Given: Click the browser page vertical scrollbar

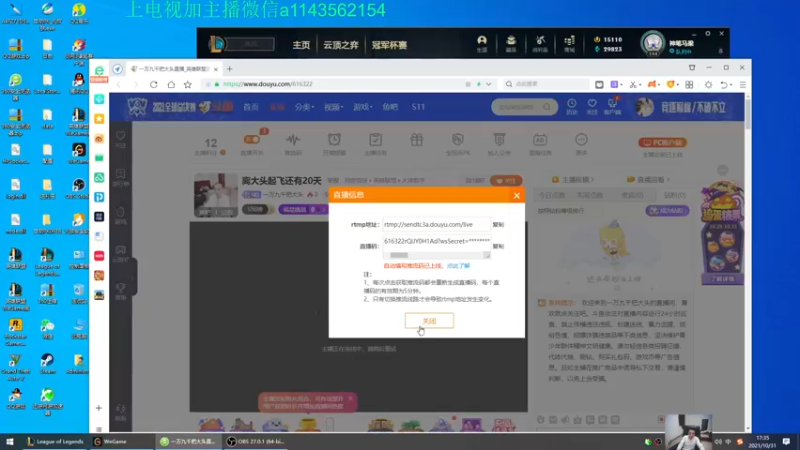Looking at the screenshot, I should (x=748, y=112).
